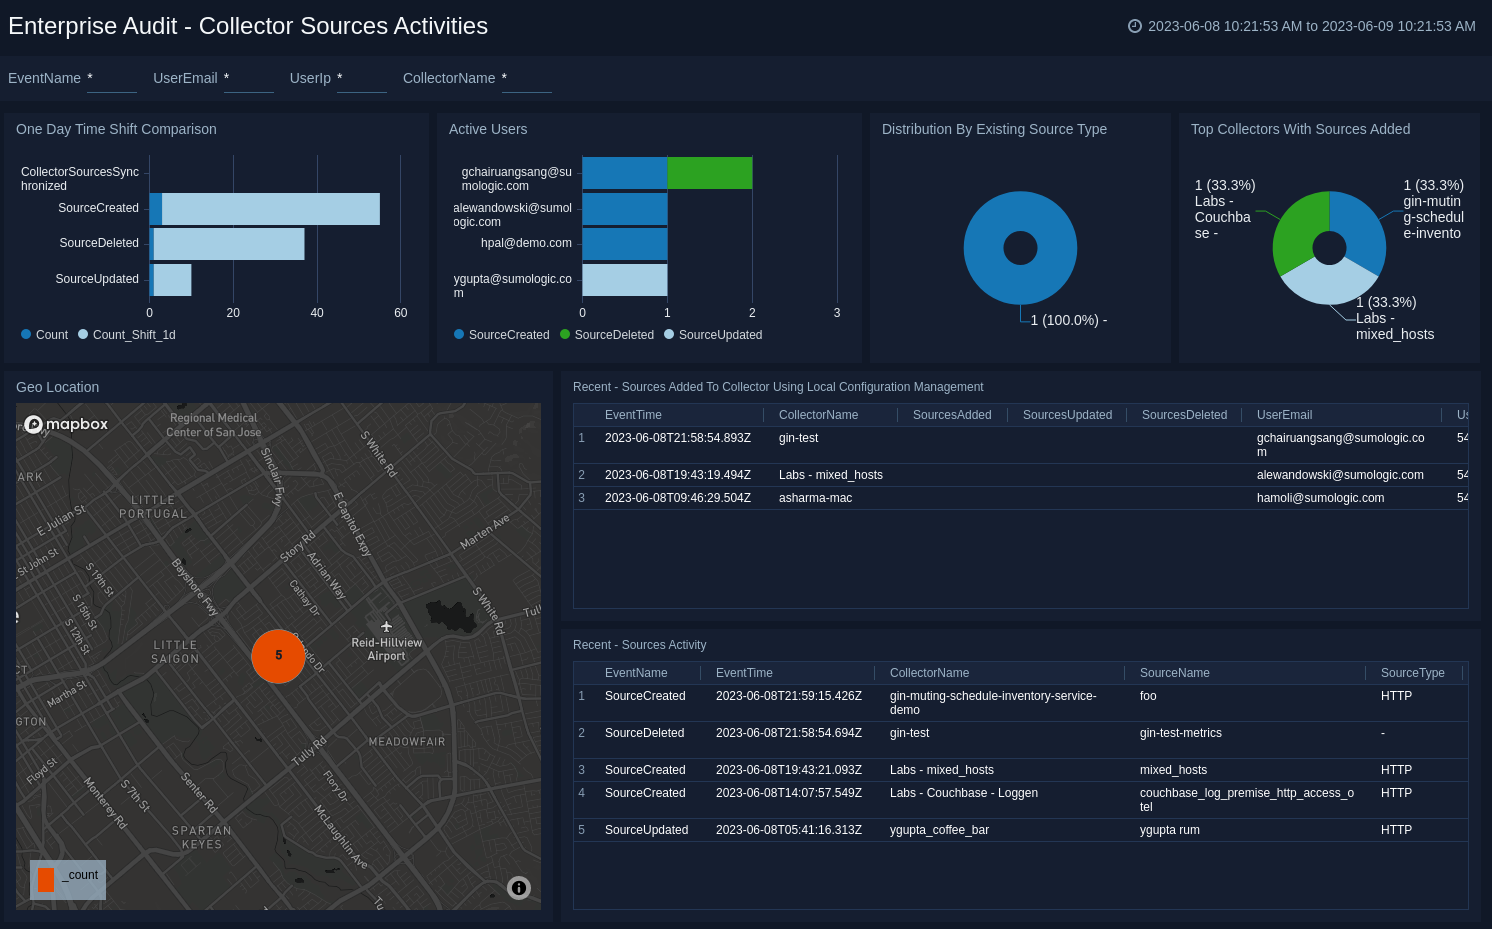The width and height of the screenshot is (1492, 929).
Task: Toggle SourceCreated legend in Active Users
Action: [459, 335]
